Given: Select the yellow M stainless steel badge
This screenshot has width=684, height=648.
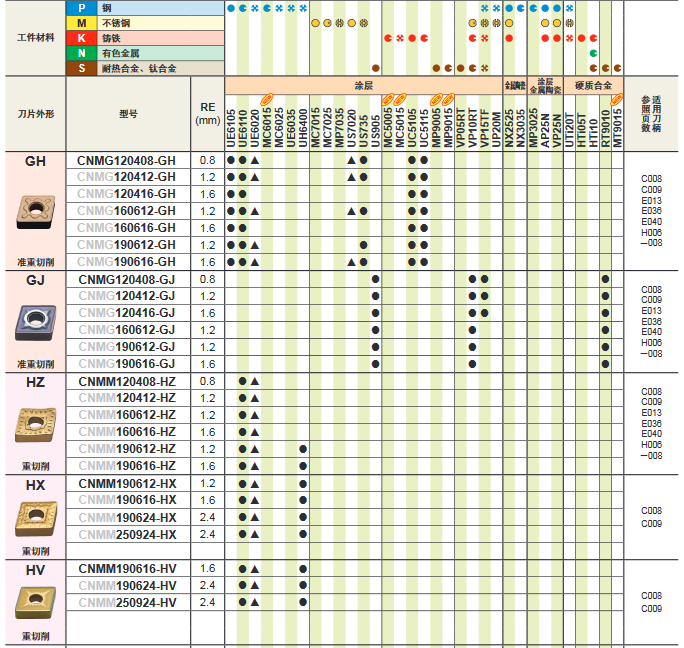Looking at the screenshot, I should point(81,23).
